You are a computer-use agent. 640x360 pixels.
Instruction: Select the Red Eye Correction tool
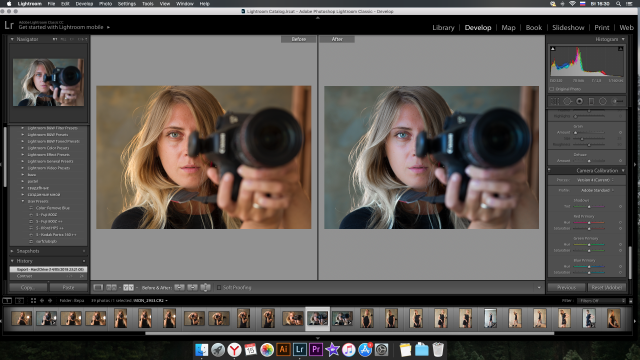coord(579,101)
